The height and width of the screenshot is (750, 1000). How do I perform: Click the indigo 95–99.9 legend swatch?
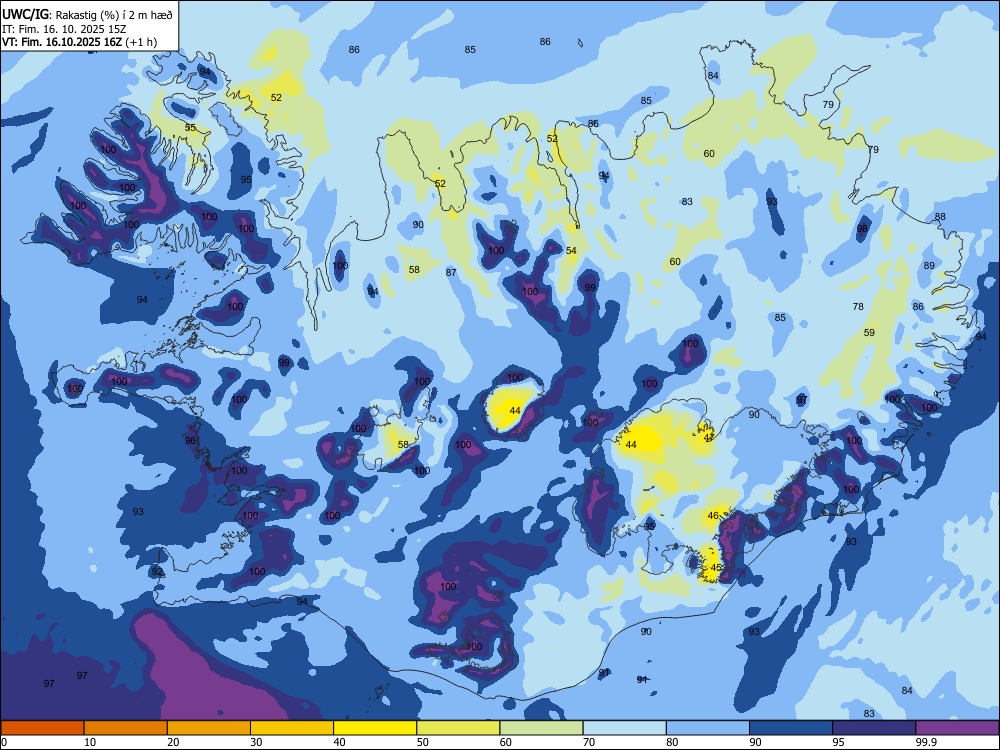tap(874, 728)
